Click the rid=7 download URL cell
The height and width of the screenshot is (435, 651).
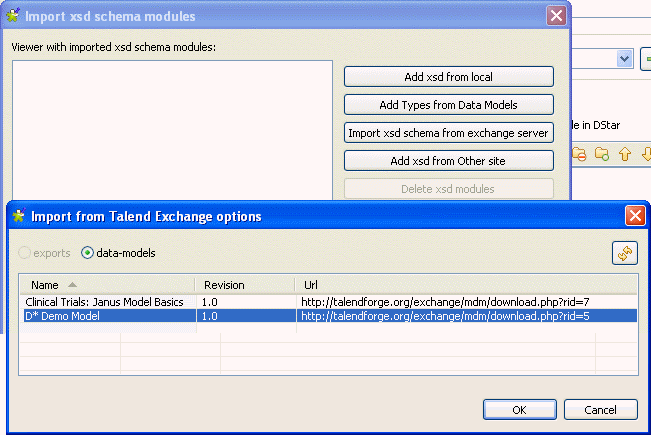point(467,302)
